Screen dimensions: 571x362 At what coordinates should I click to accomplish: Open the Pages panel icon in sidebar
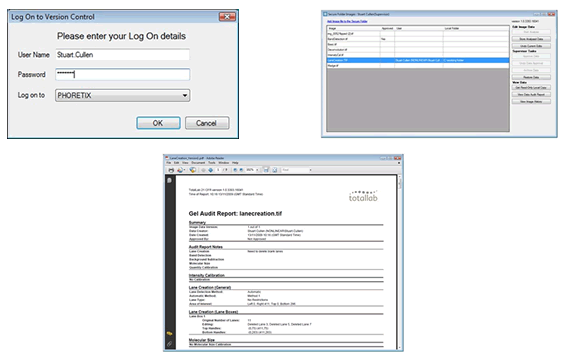pyautogui.click(x=169, y=180)
